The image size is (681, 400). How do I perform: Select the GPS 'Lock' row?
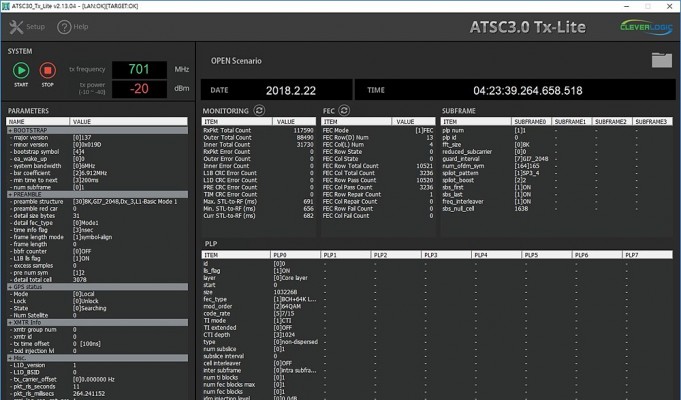pyautogui.click(x=97, y=301)
